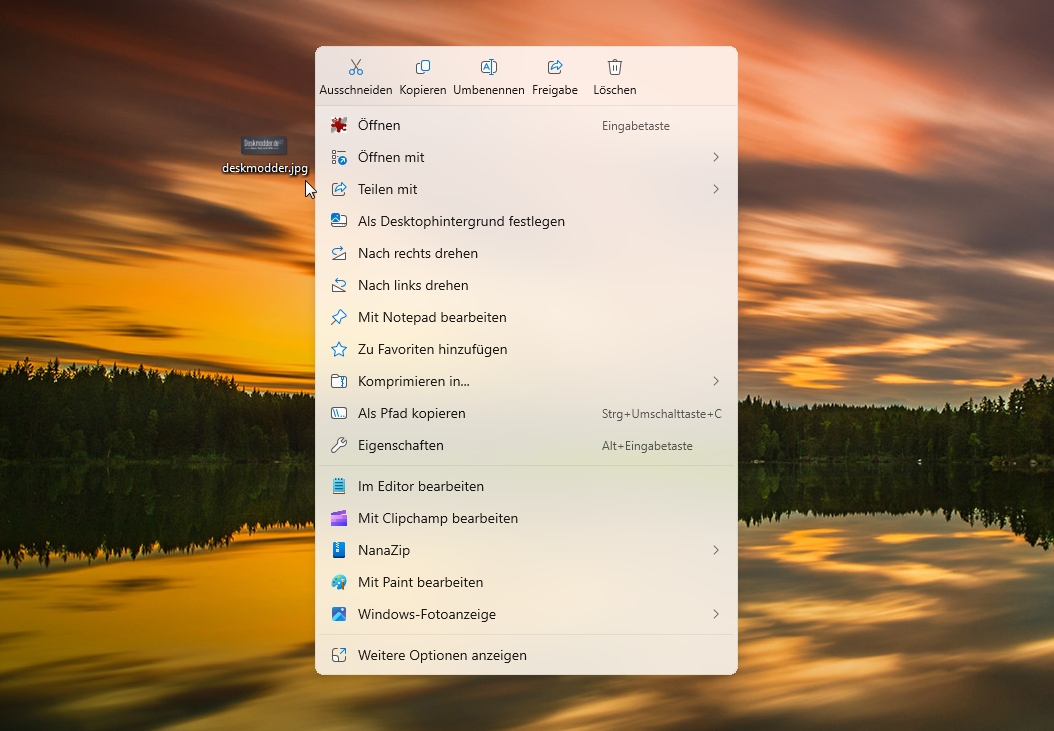The image size is (1054, 731).
Task: Expand the Komprimieren in submenu arrow
Action: pos(716,381)
